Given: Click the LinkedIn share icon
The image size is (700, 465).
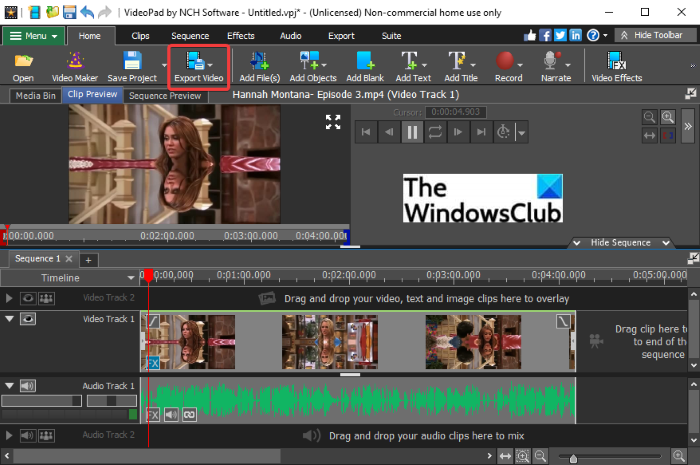Looking at the screenshot, I should [575, 35].
